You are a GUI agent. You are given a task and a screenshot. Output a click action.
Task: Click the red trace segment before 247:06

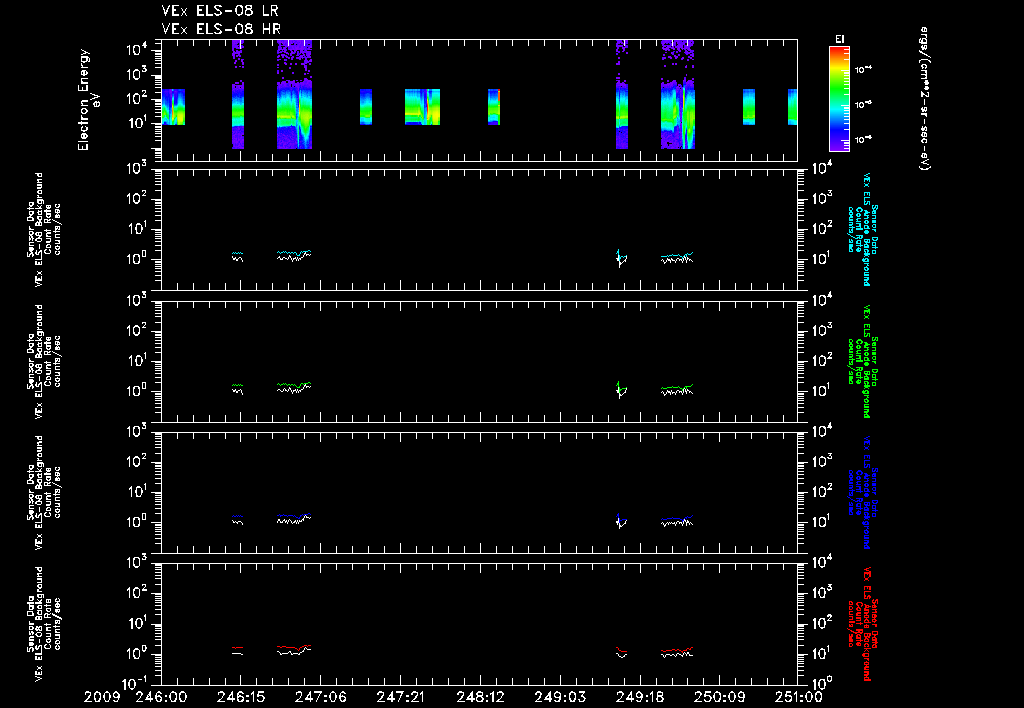pyautogui.click(x=294, y=647)
